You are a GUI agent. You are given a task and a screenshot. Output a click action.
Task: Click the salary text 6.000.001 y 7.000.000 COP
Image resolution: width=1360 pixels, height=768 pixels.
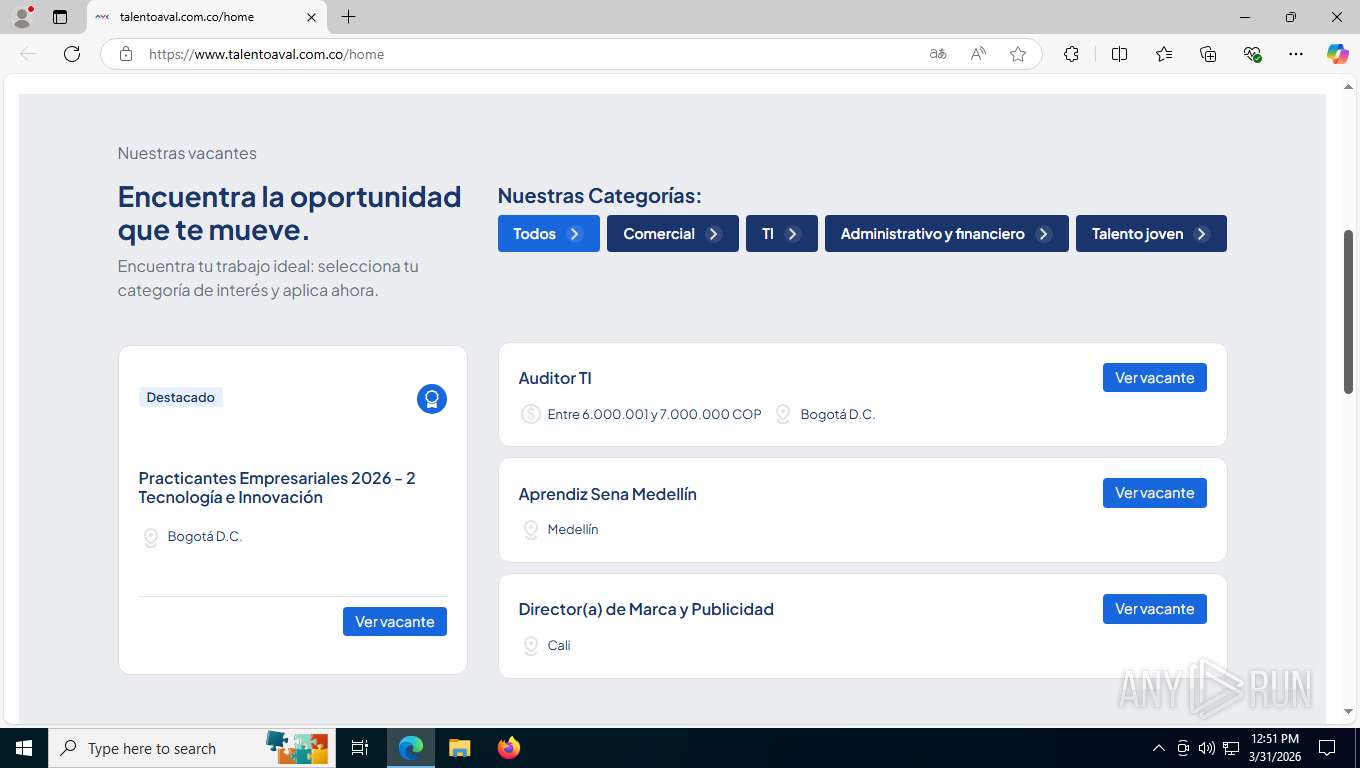(654, 414)
